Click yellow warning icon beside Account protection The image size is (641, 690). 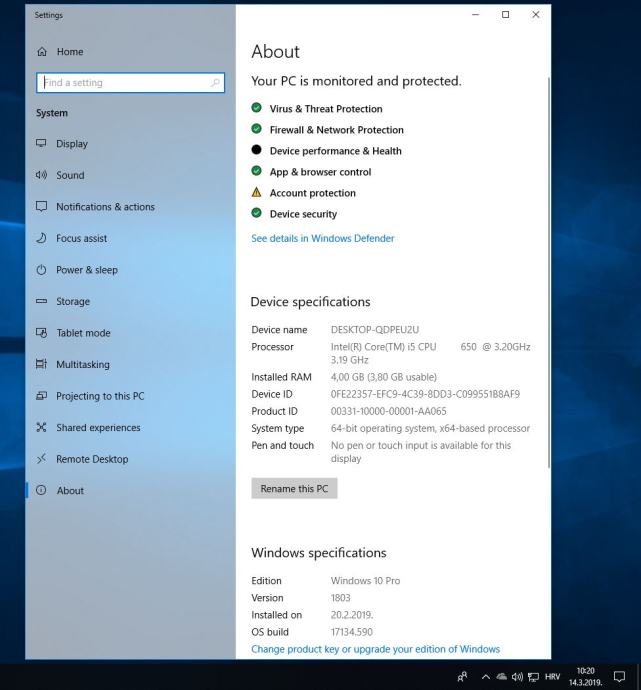(256, 192)
